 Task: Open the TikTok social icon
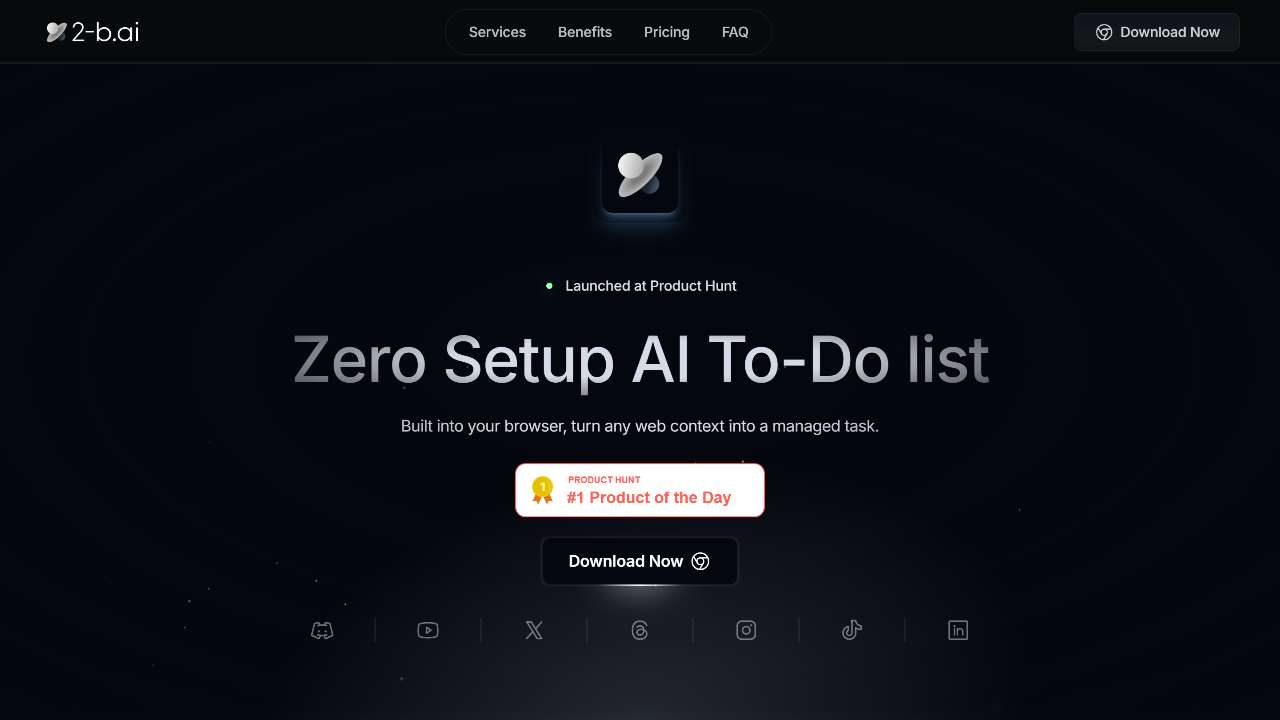pos(852,630)
